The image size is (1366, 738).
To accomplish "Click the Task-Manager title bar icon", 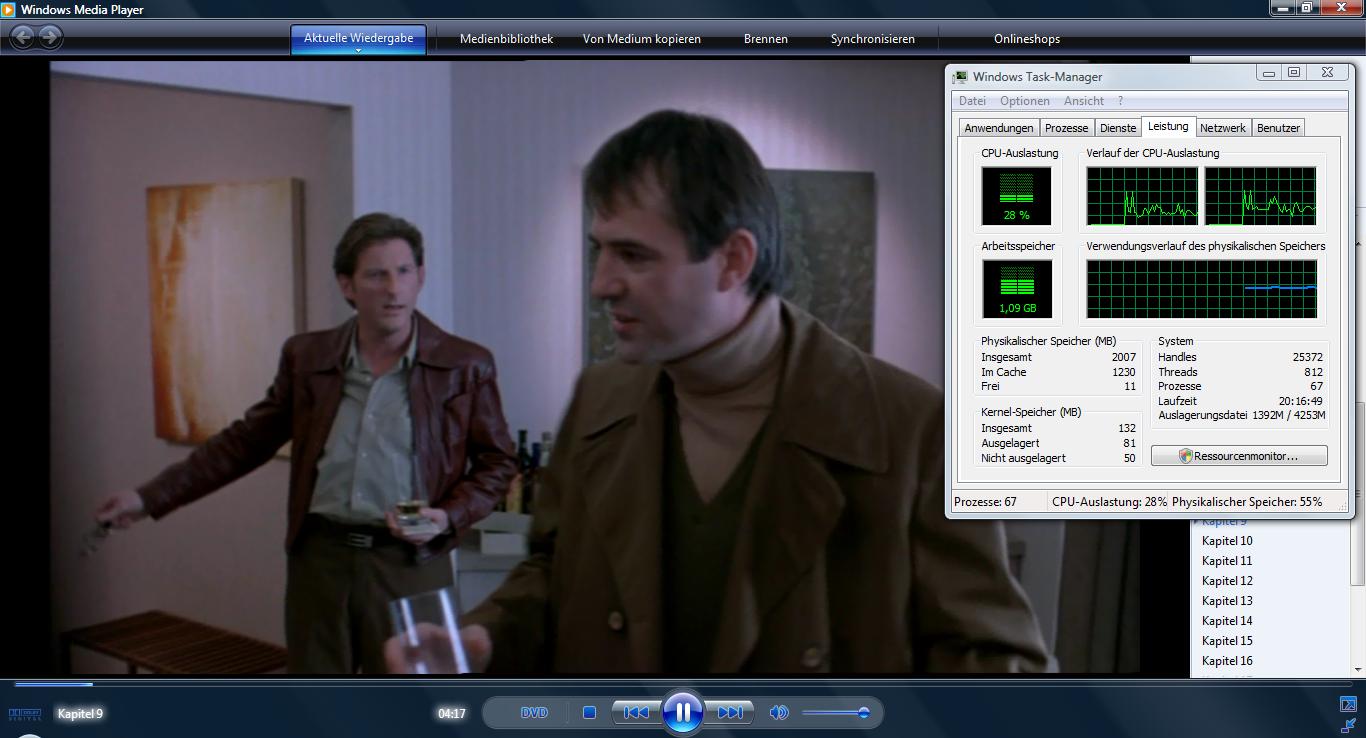I will click(960, 77).
